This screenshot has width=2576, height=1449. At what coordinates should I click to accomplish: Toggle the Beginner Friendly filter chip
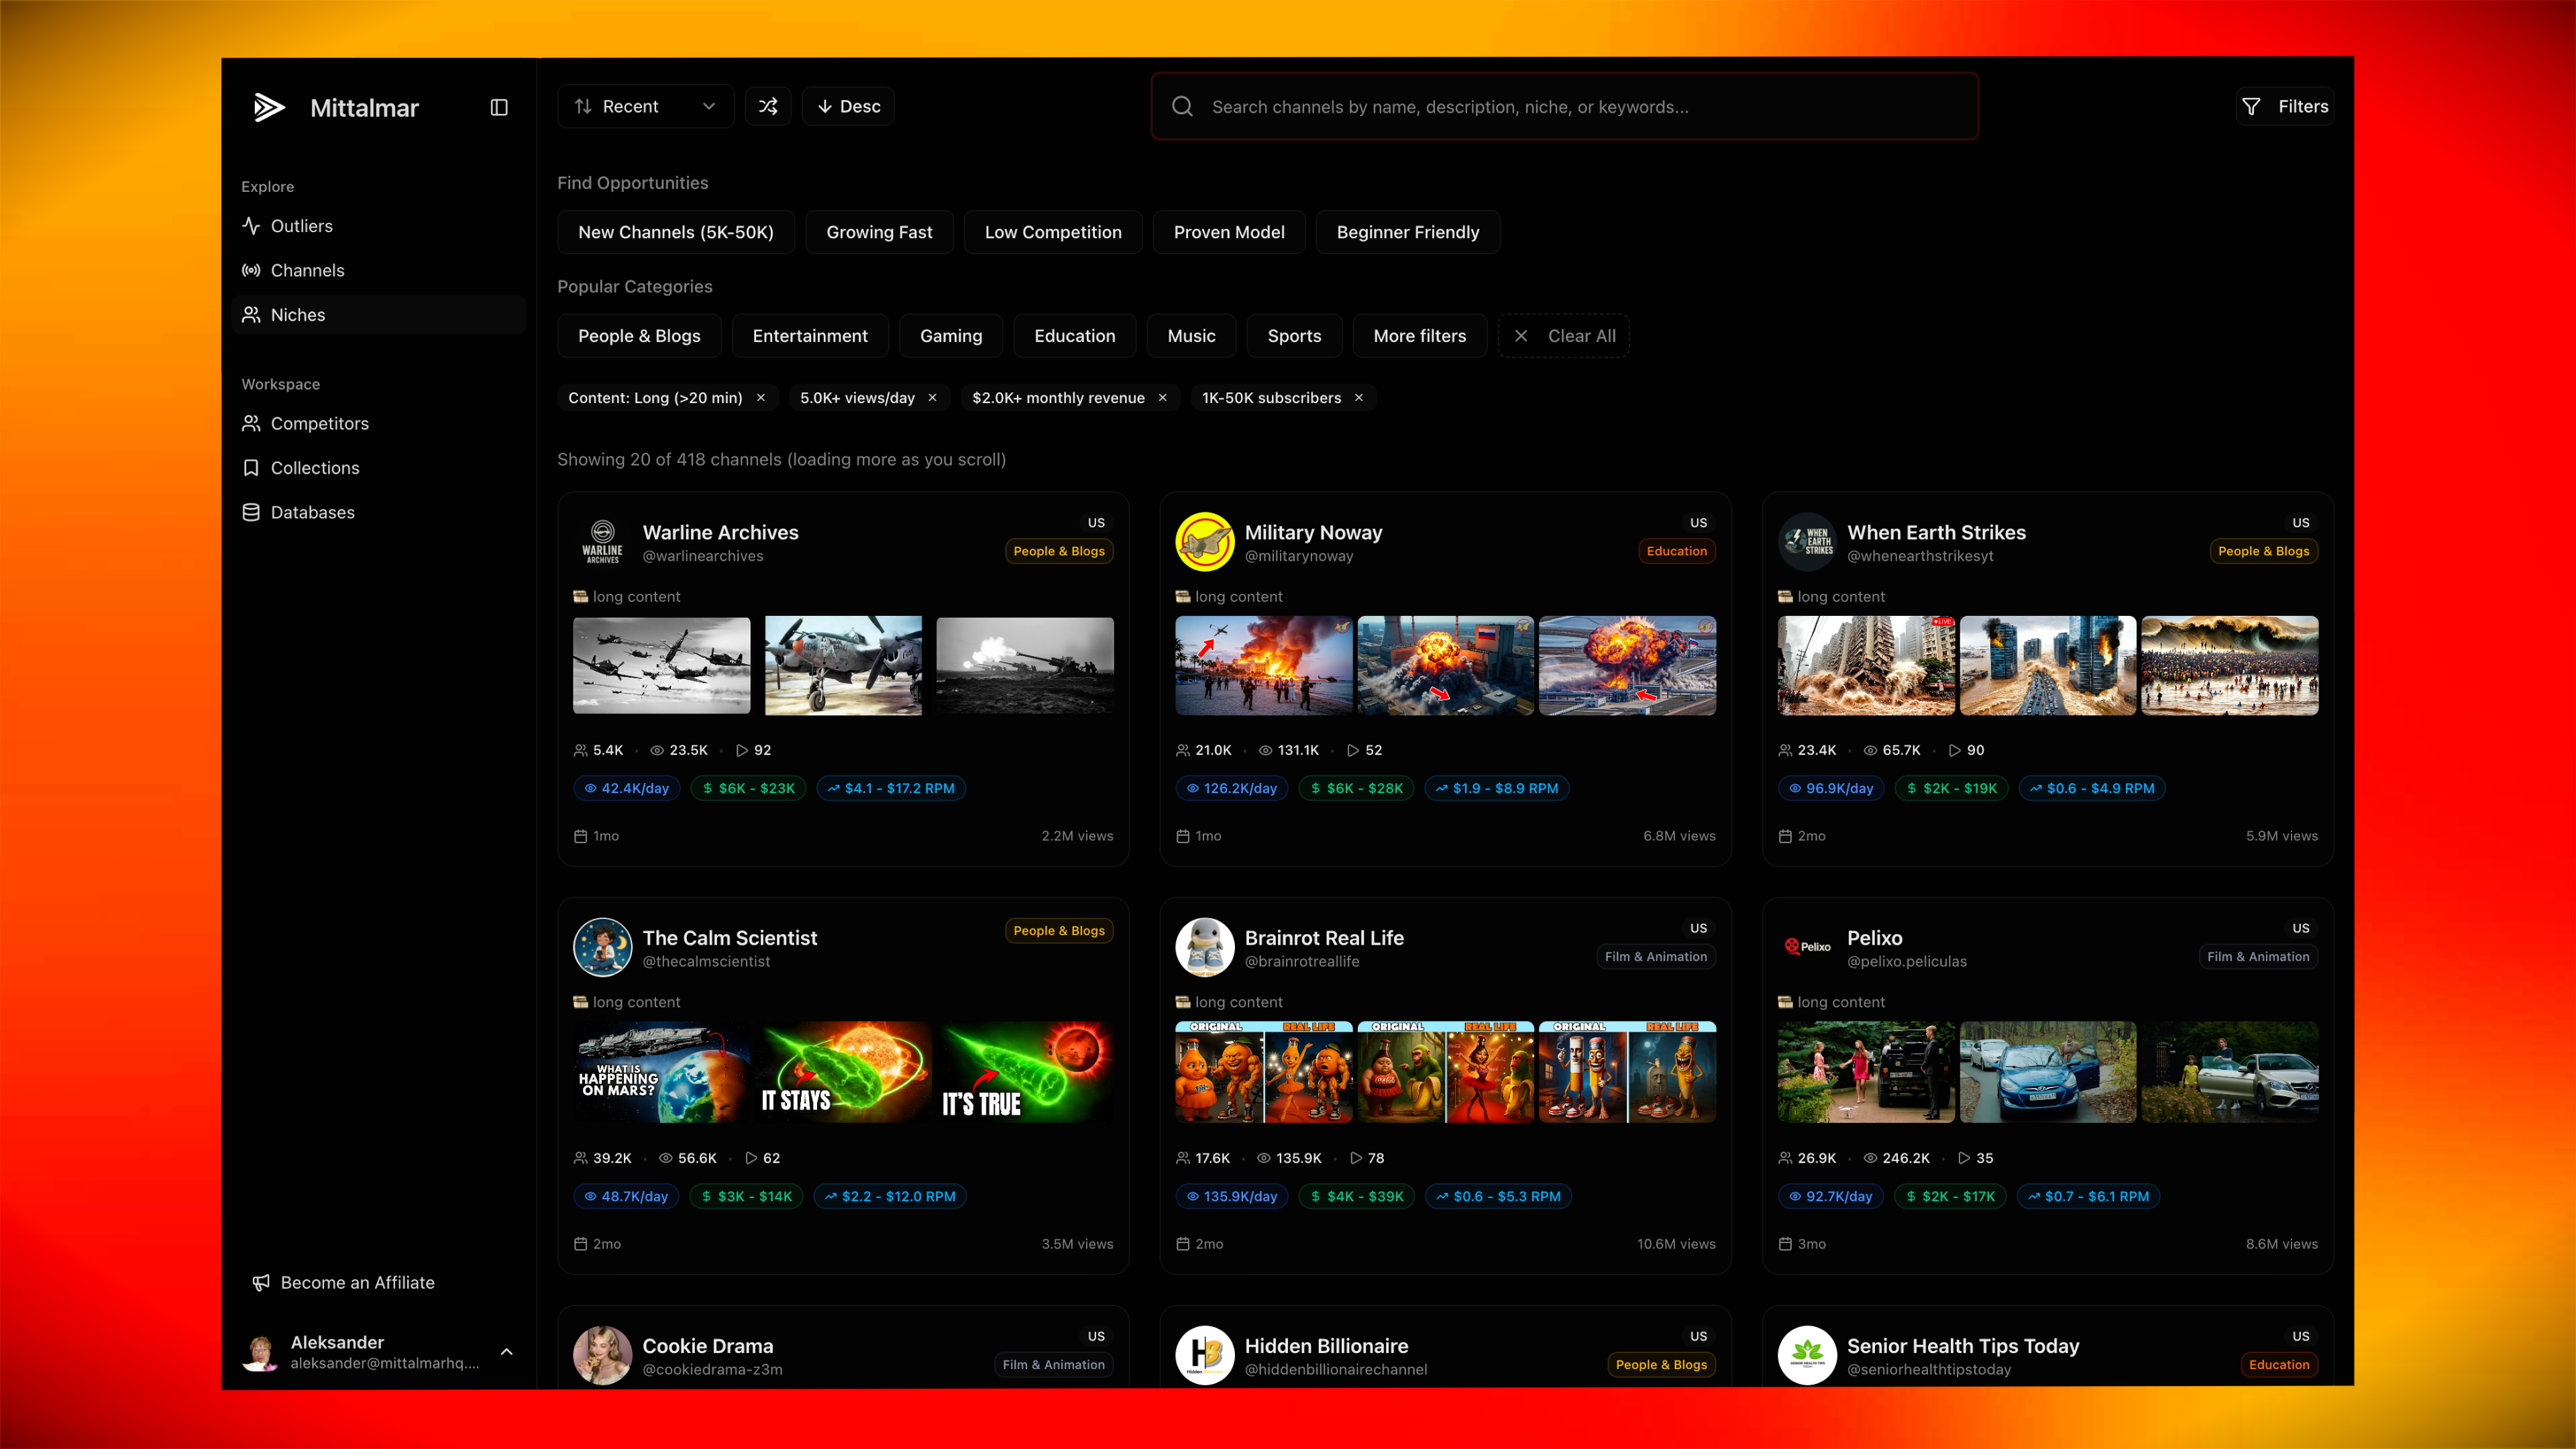tap(1407, 232)
